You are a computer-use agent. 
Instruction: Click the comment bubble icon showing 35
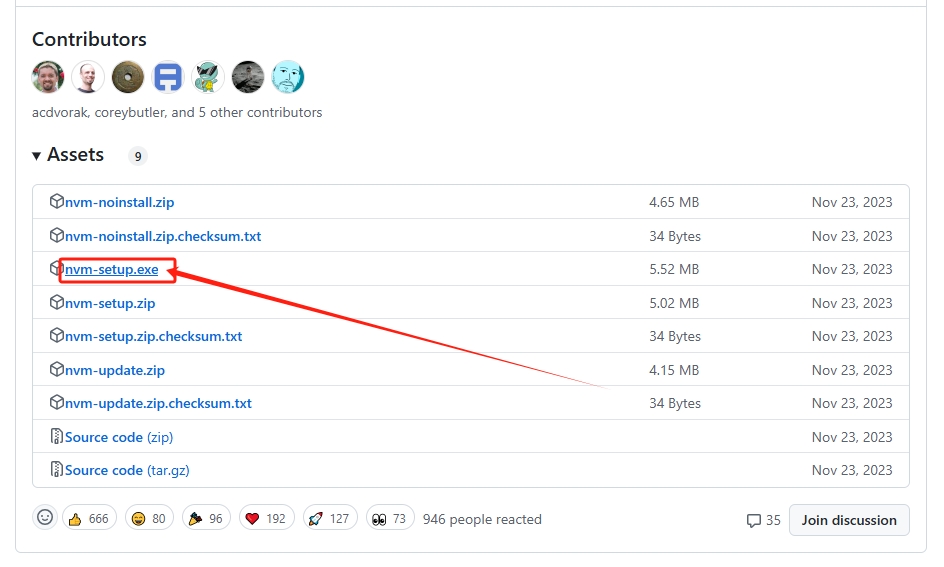click(754, 520)
